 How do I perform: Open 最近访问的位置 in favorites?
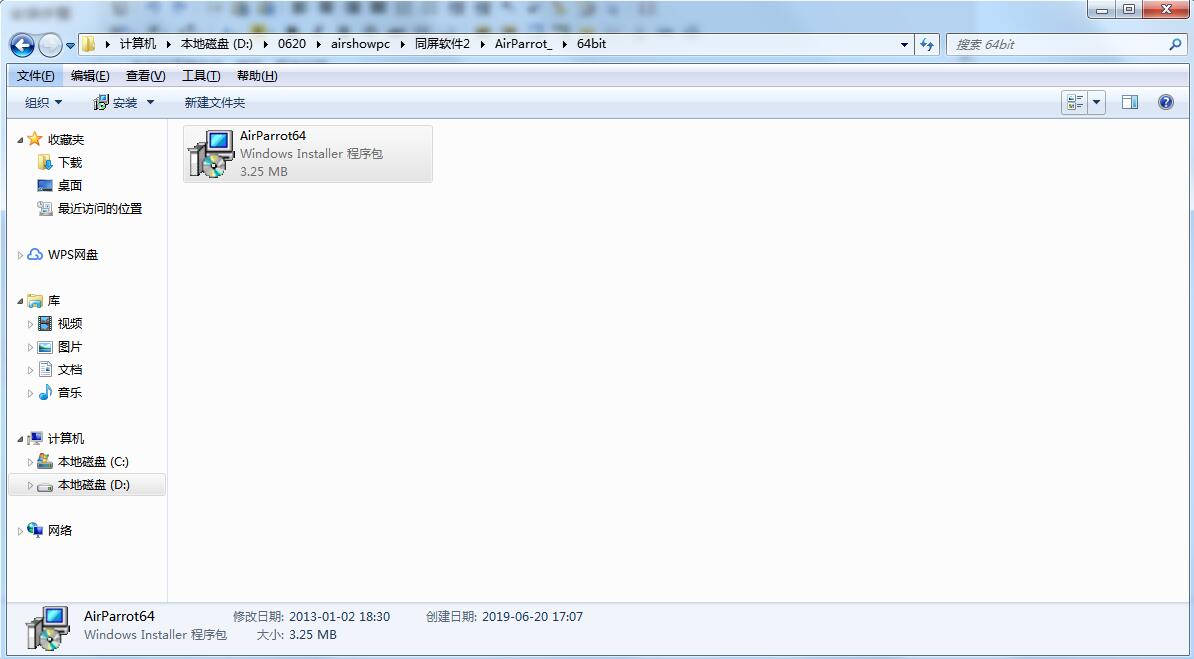(x=100, y=208)
